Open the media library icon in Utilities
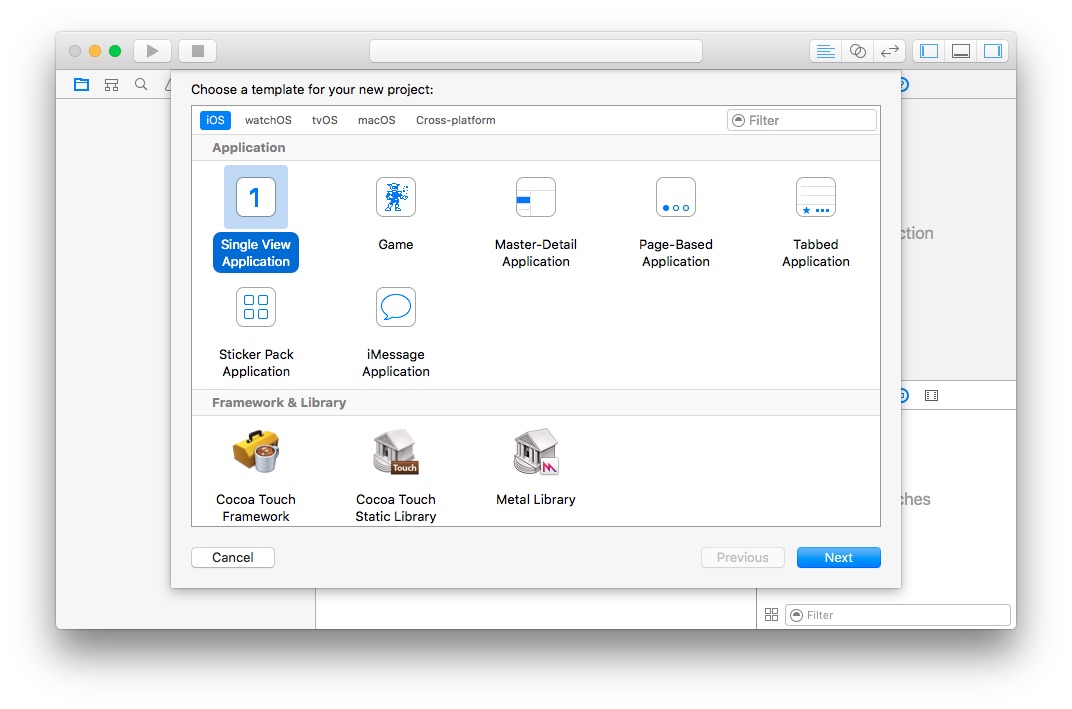 tap(931, 395)
